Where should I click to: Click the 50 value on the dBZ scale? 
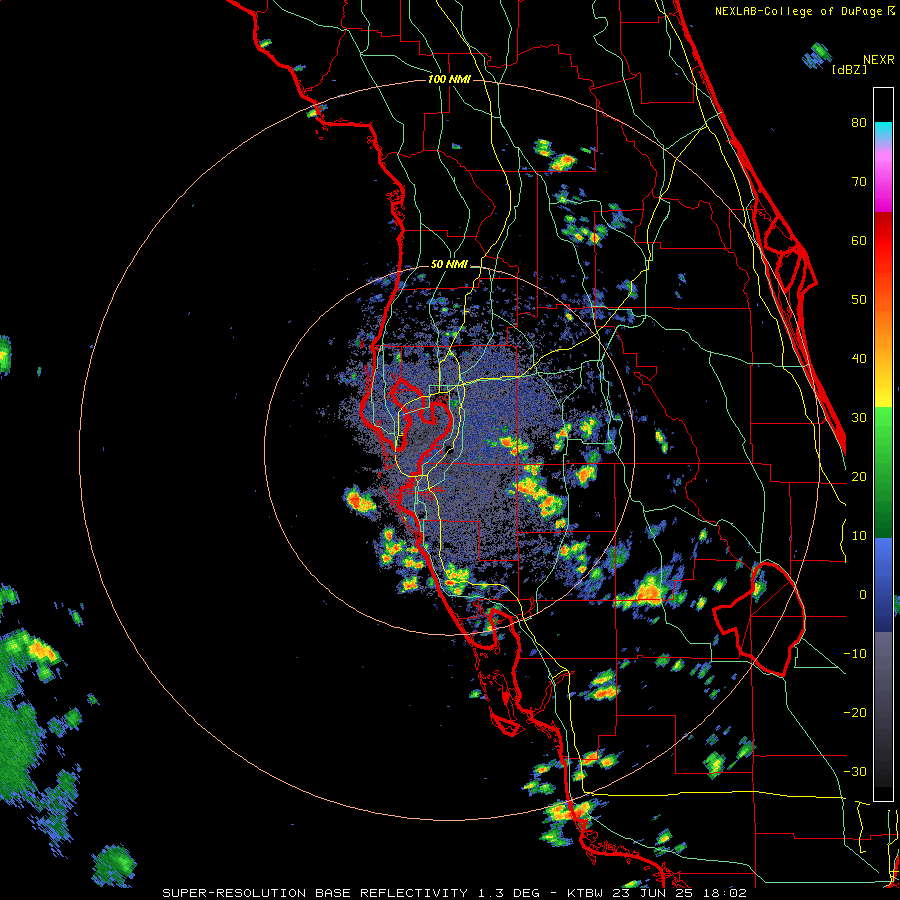[859, 300]
